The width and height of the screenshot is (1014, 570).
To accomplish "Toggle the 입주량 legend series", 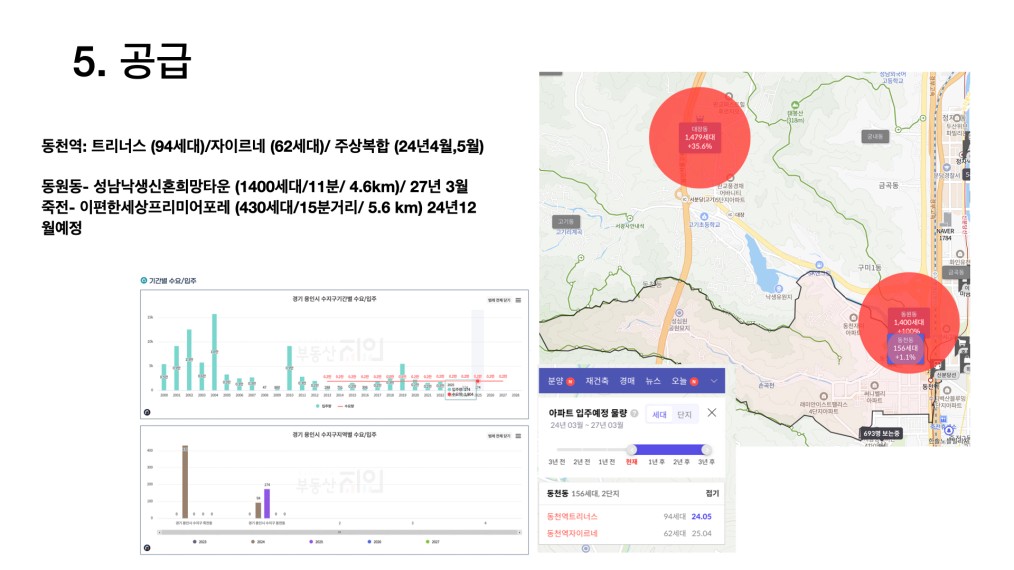I will pyautogui.click(x=323, y=406).
